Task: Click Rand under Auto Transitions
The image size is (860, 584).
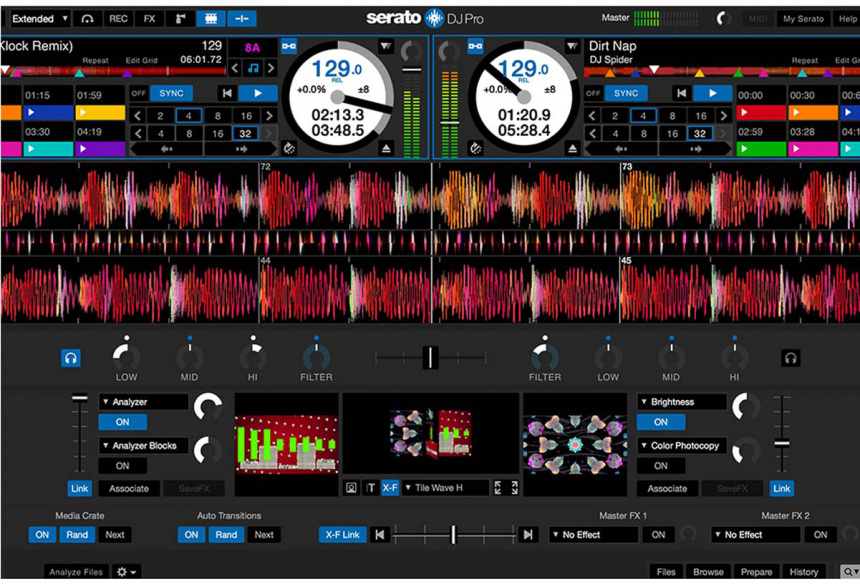Action: click(227, 534)
